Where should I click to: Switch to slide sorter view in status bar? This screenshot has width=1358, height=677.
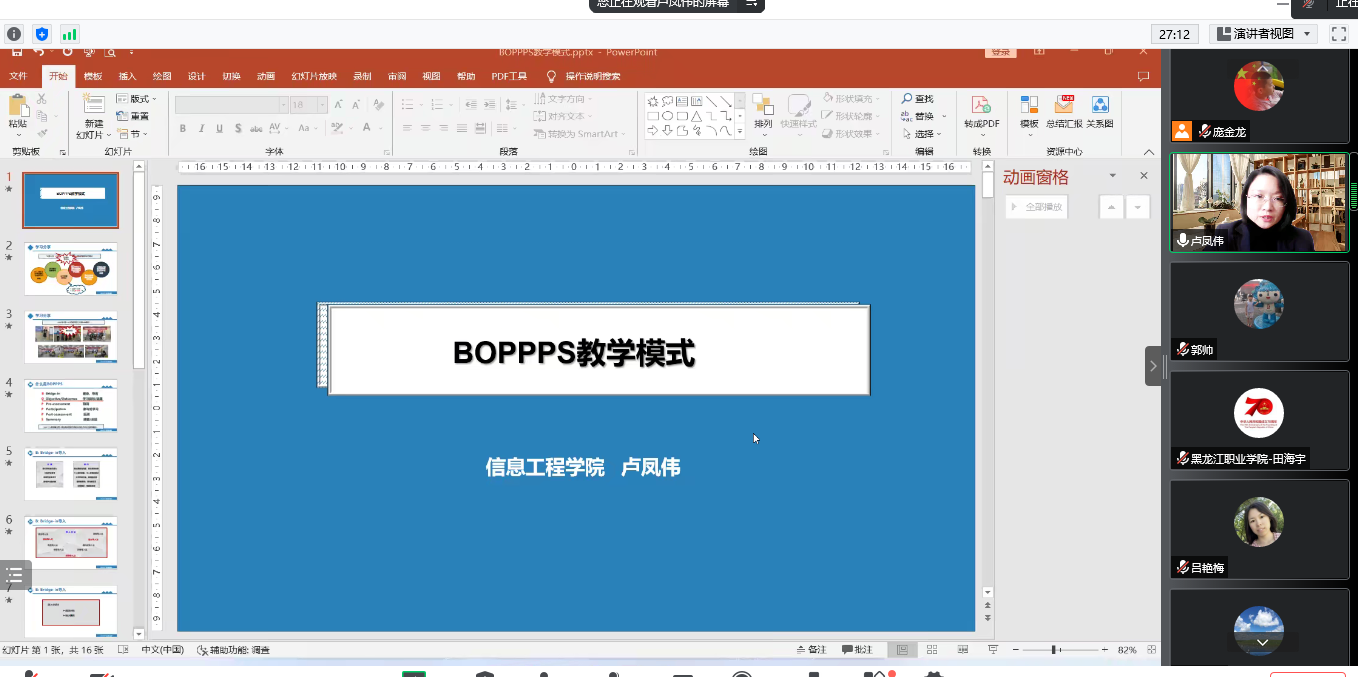click(x=932, y=650)
